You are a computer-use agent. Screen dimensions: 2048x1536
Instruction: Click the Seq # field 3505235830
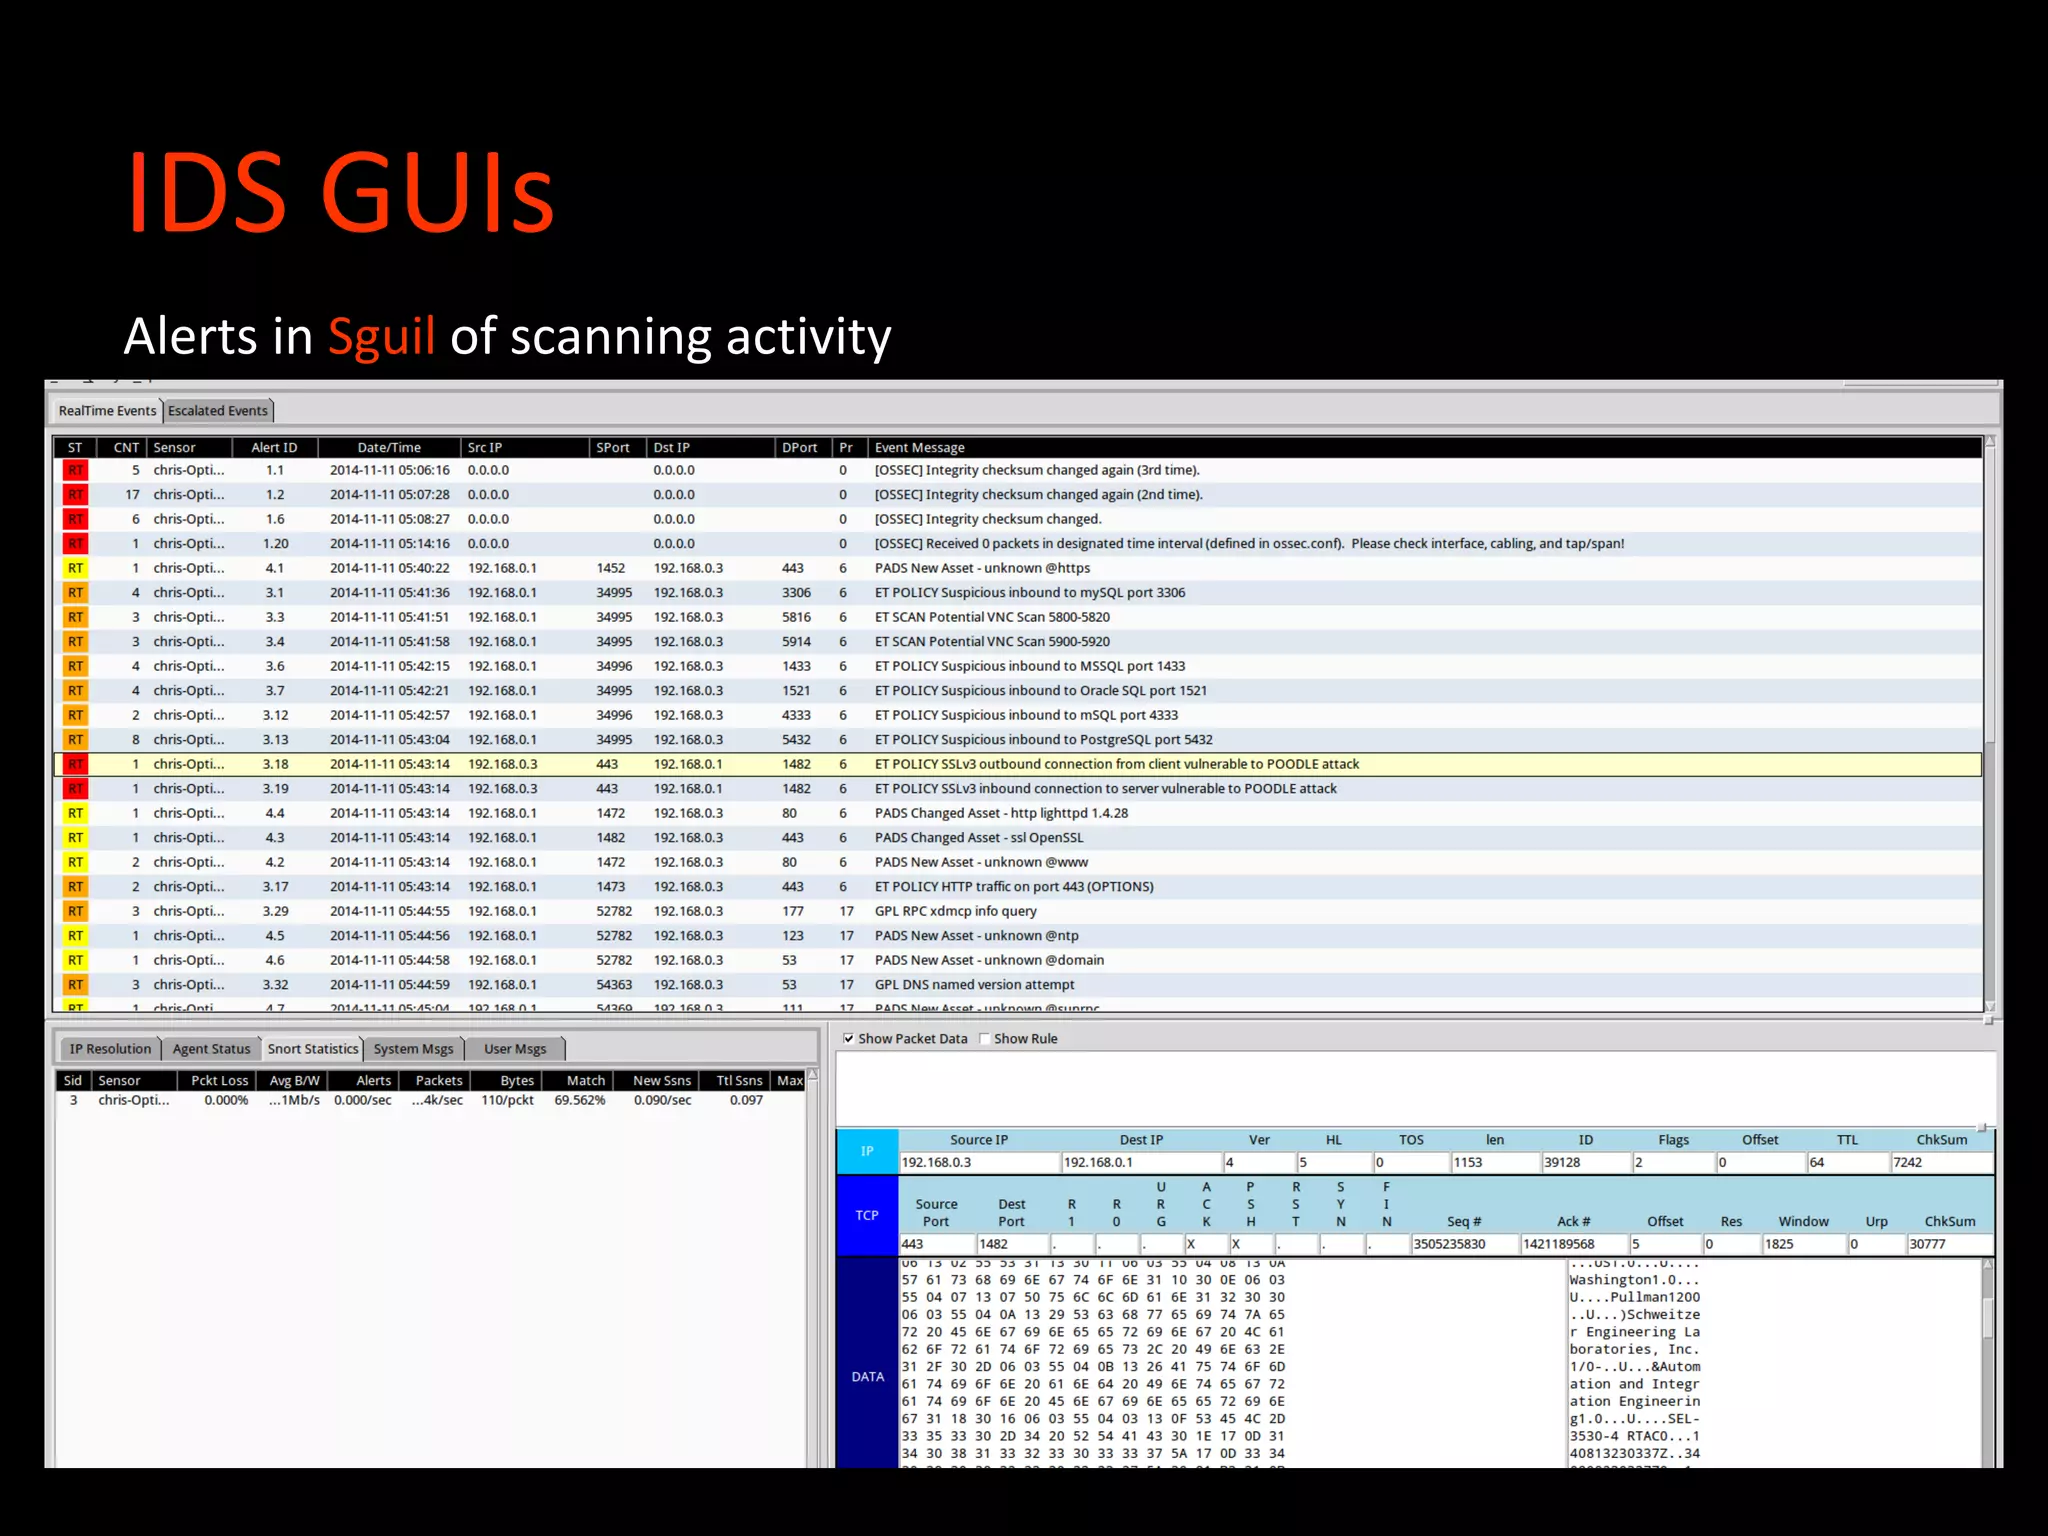click(x=1464, y=1244)
